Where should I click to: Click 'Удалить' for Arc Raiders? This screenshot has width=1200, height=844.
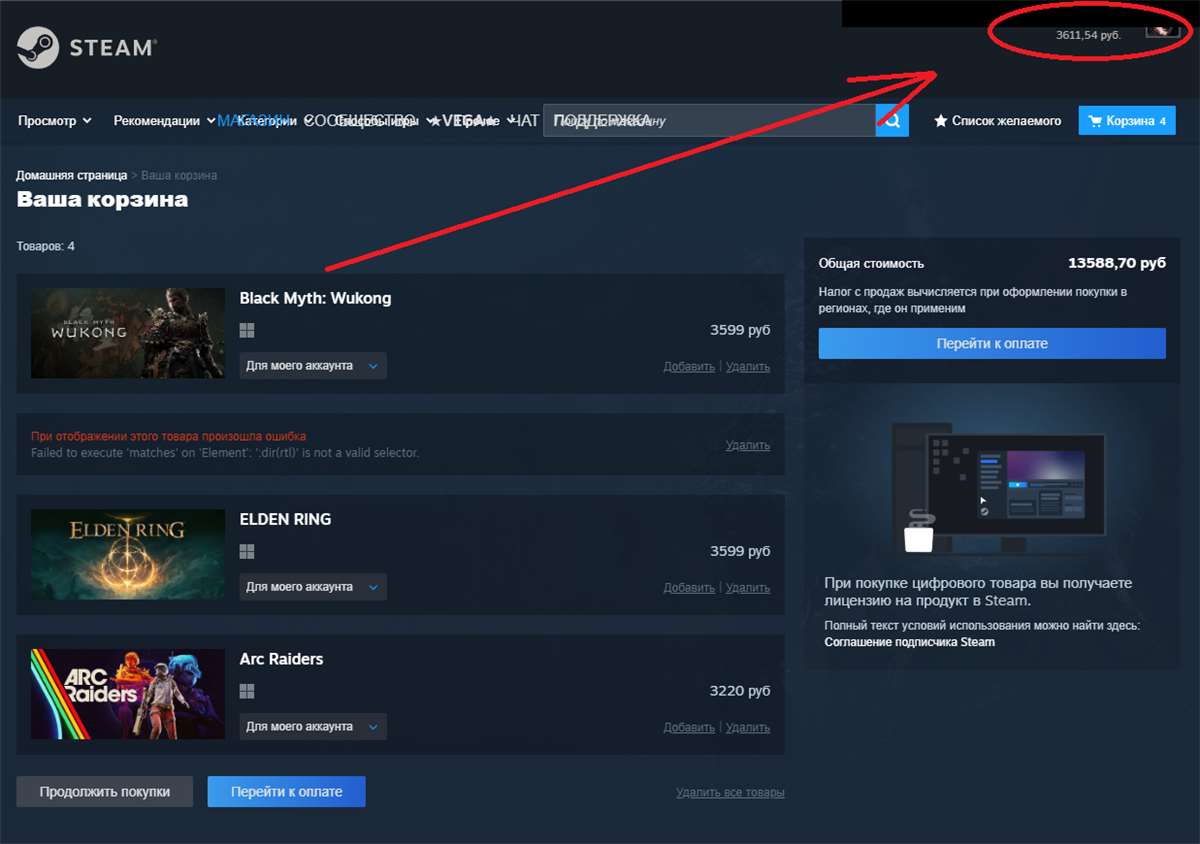[748, 728]
